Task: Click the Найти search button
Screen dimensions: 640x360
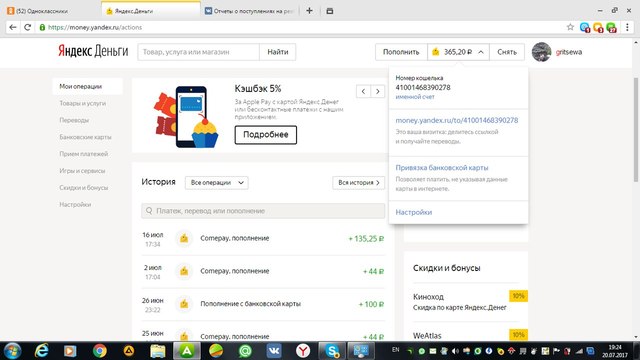Action: pyautogui.click(x=278, y=52)
